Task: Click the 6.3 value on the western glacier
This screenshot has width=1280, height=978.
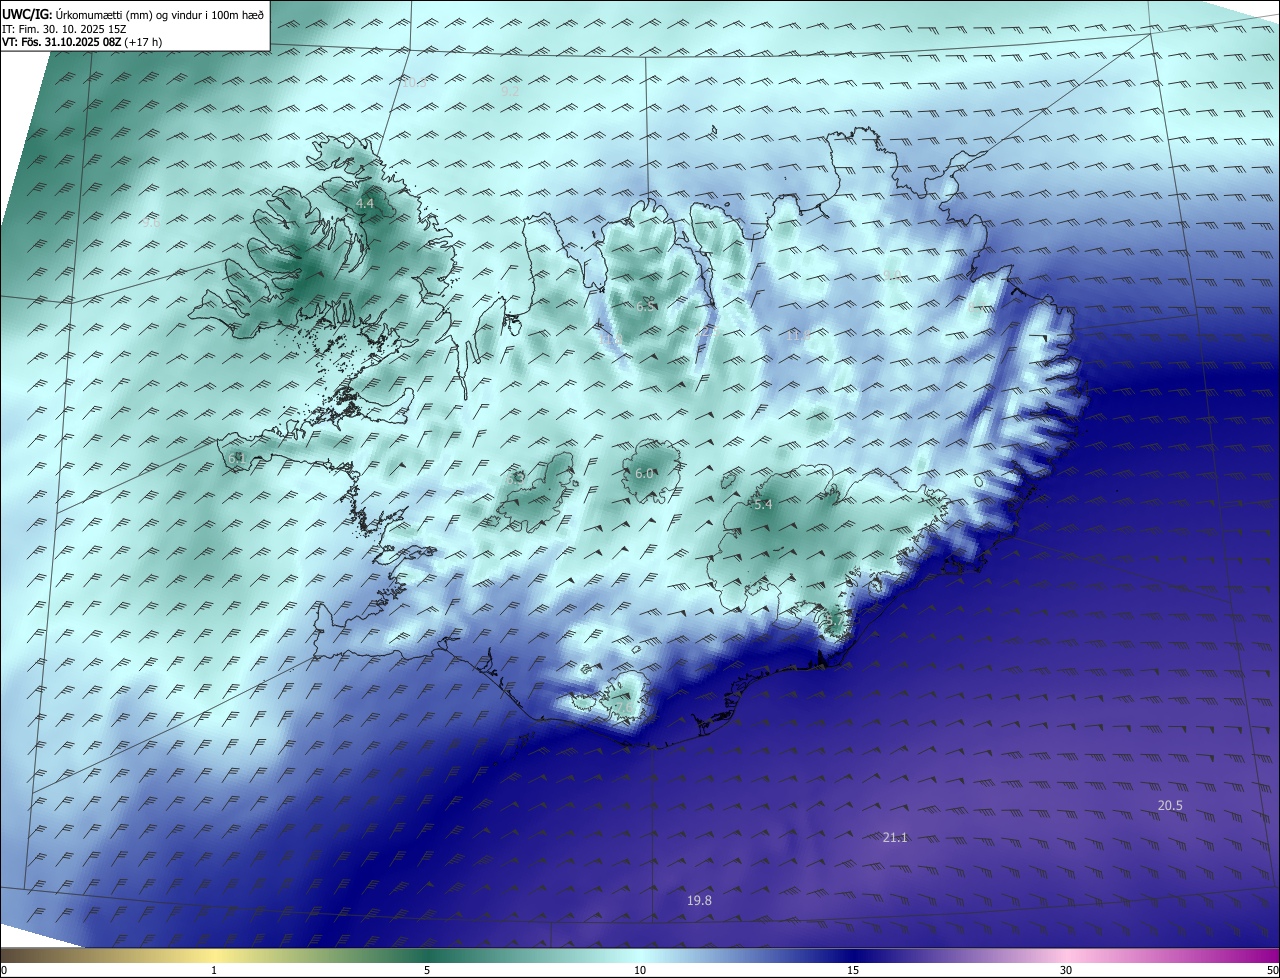Action: [515, 479]
